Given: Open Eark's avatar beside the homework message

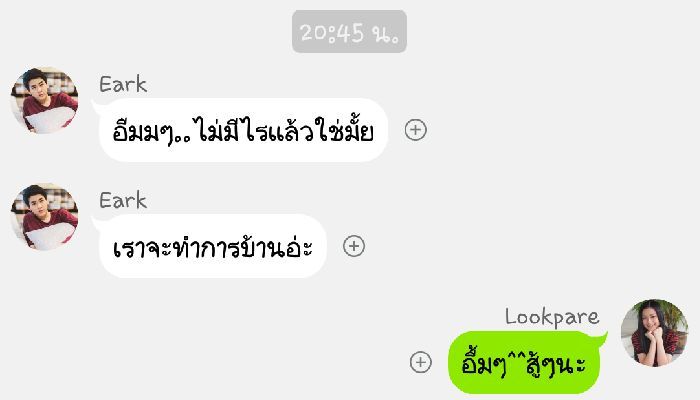Looking at the screenshot, I should (x=44, y=217).
